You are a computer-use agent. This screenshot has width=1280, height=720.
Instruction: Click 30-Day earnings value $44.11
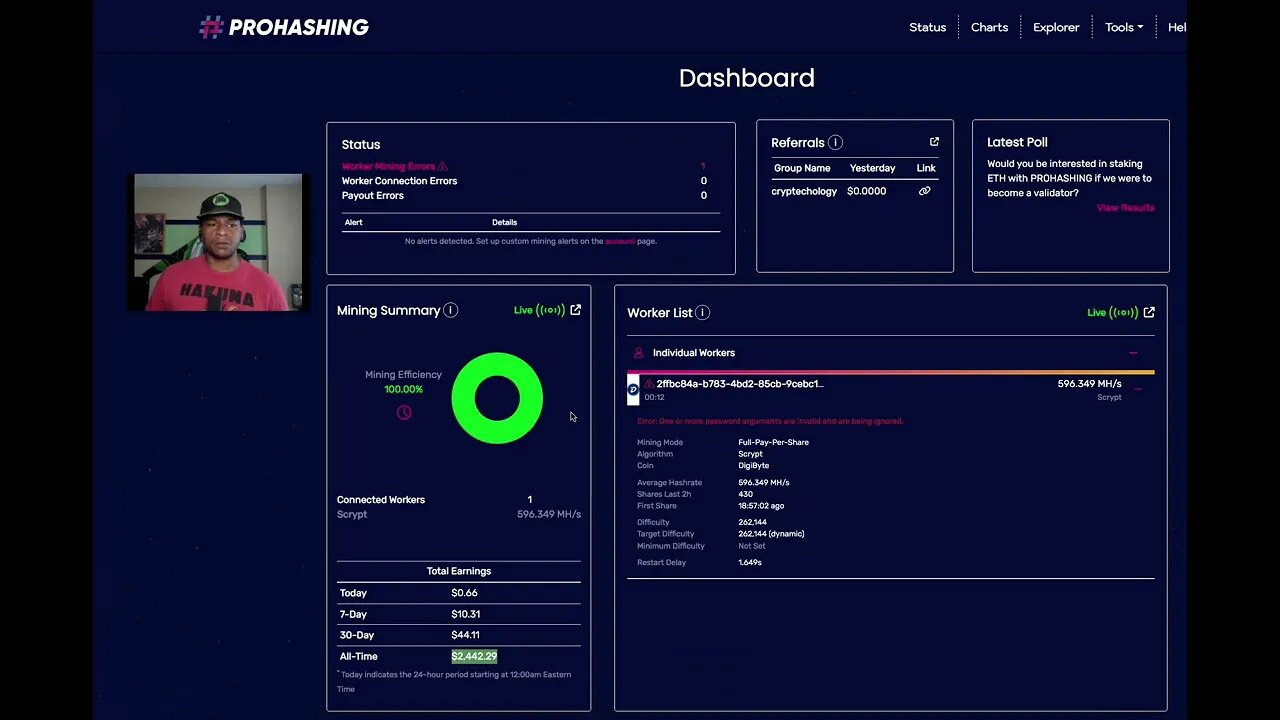tap(465, 635)
